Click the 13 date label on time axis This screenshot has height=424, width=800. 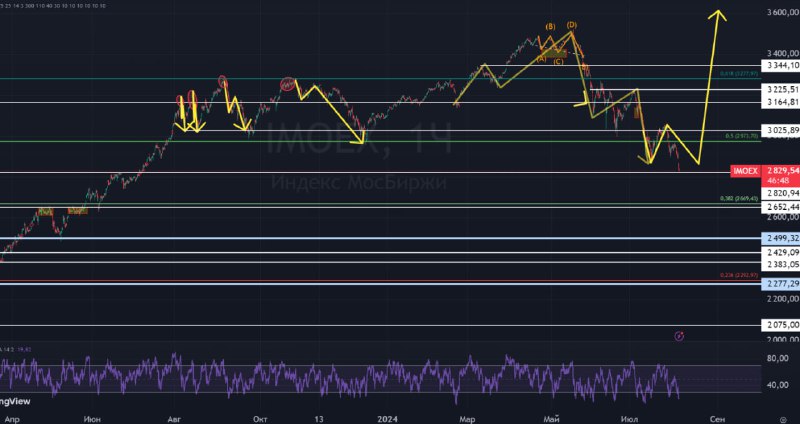(319, 419)
